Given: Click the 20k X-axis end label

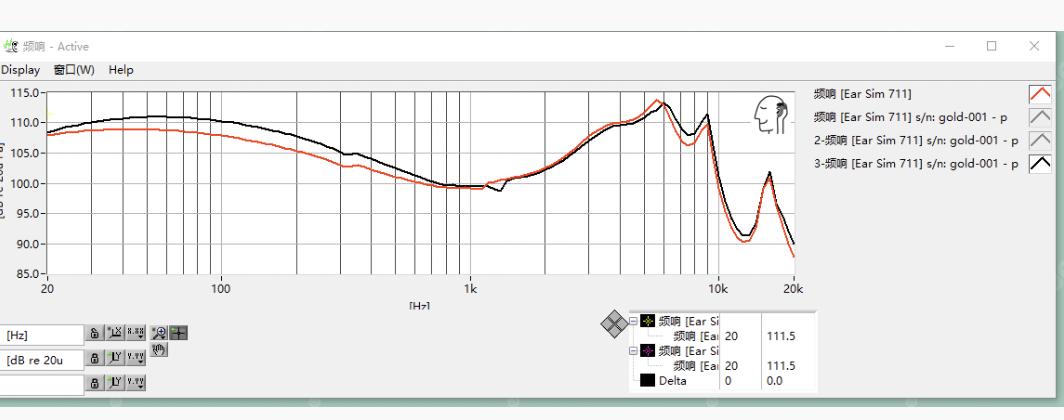Looking at the screenshot, I should [793, 288].
